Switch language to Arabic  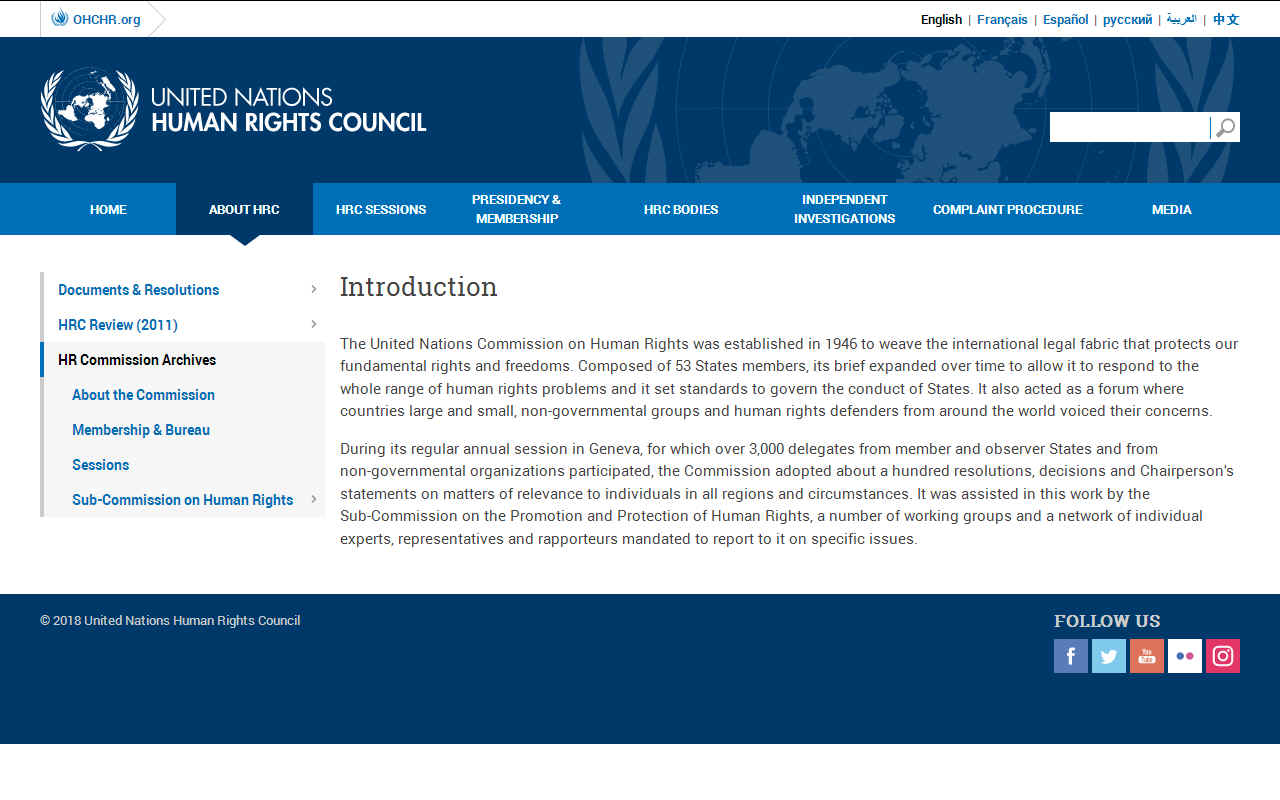click(1181, 19)
